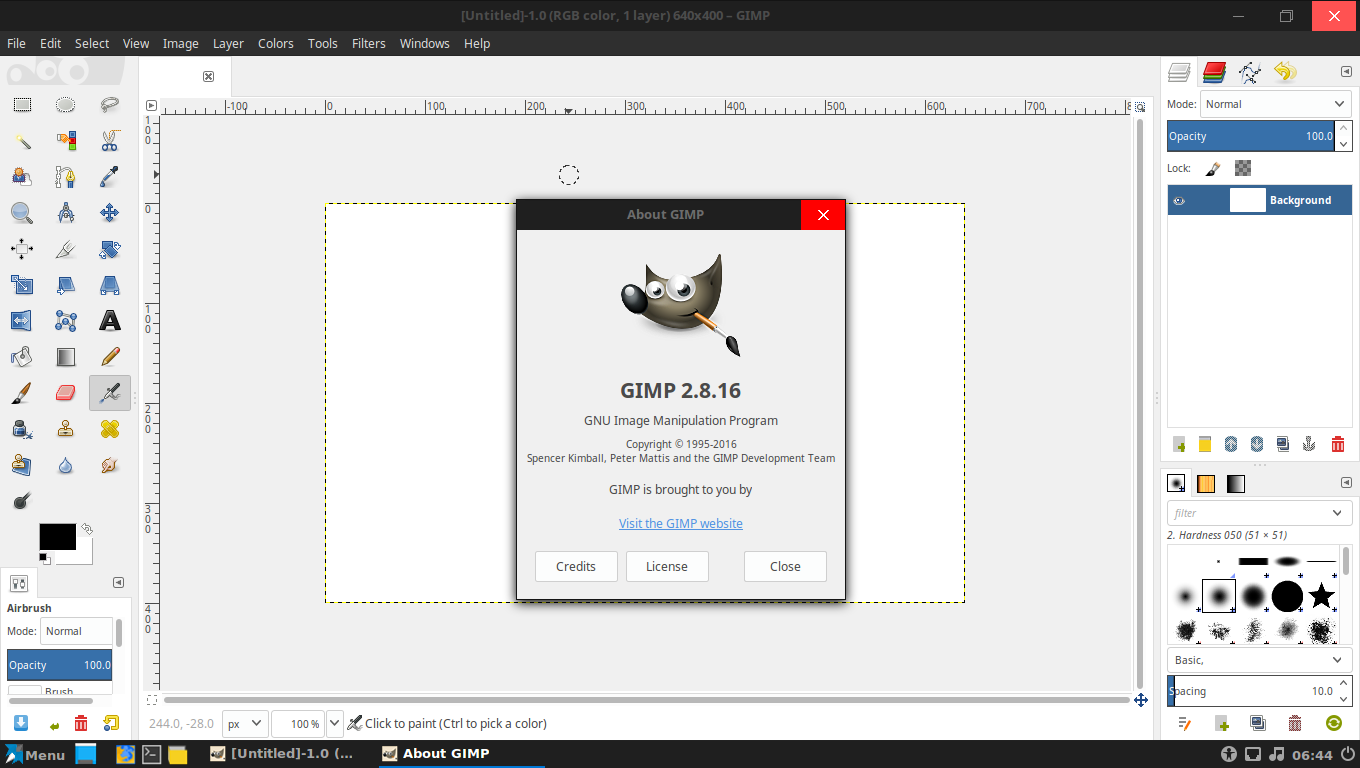
Task: Click the Close button in About dialog
Action: click(x=785, y=566)
